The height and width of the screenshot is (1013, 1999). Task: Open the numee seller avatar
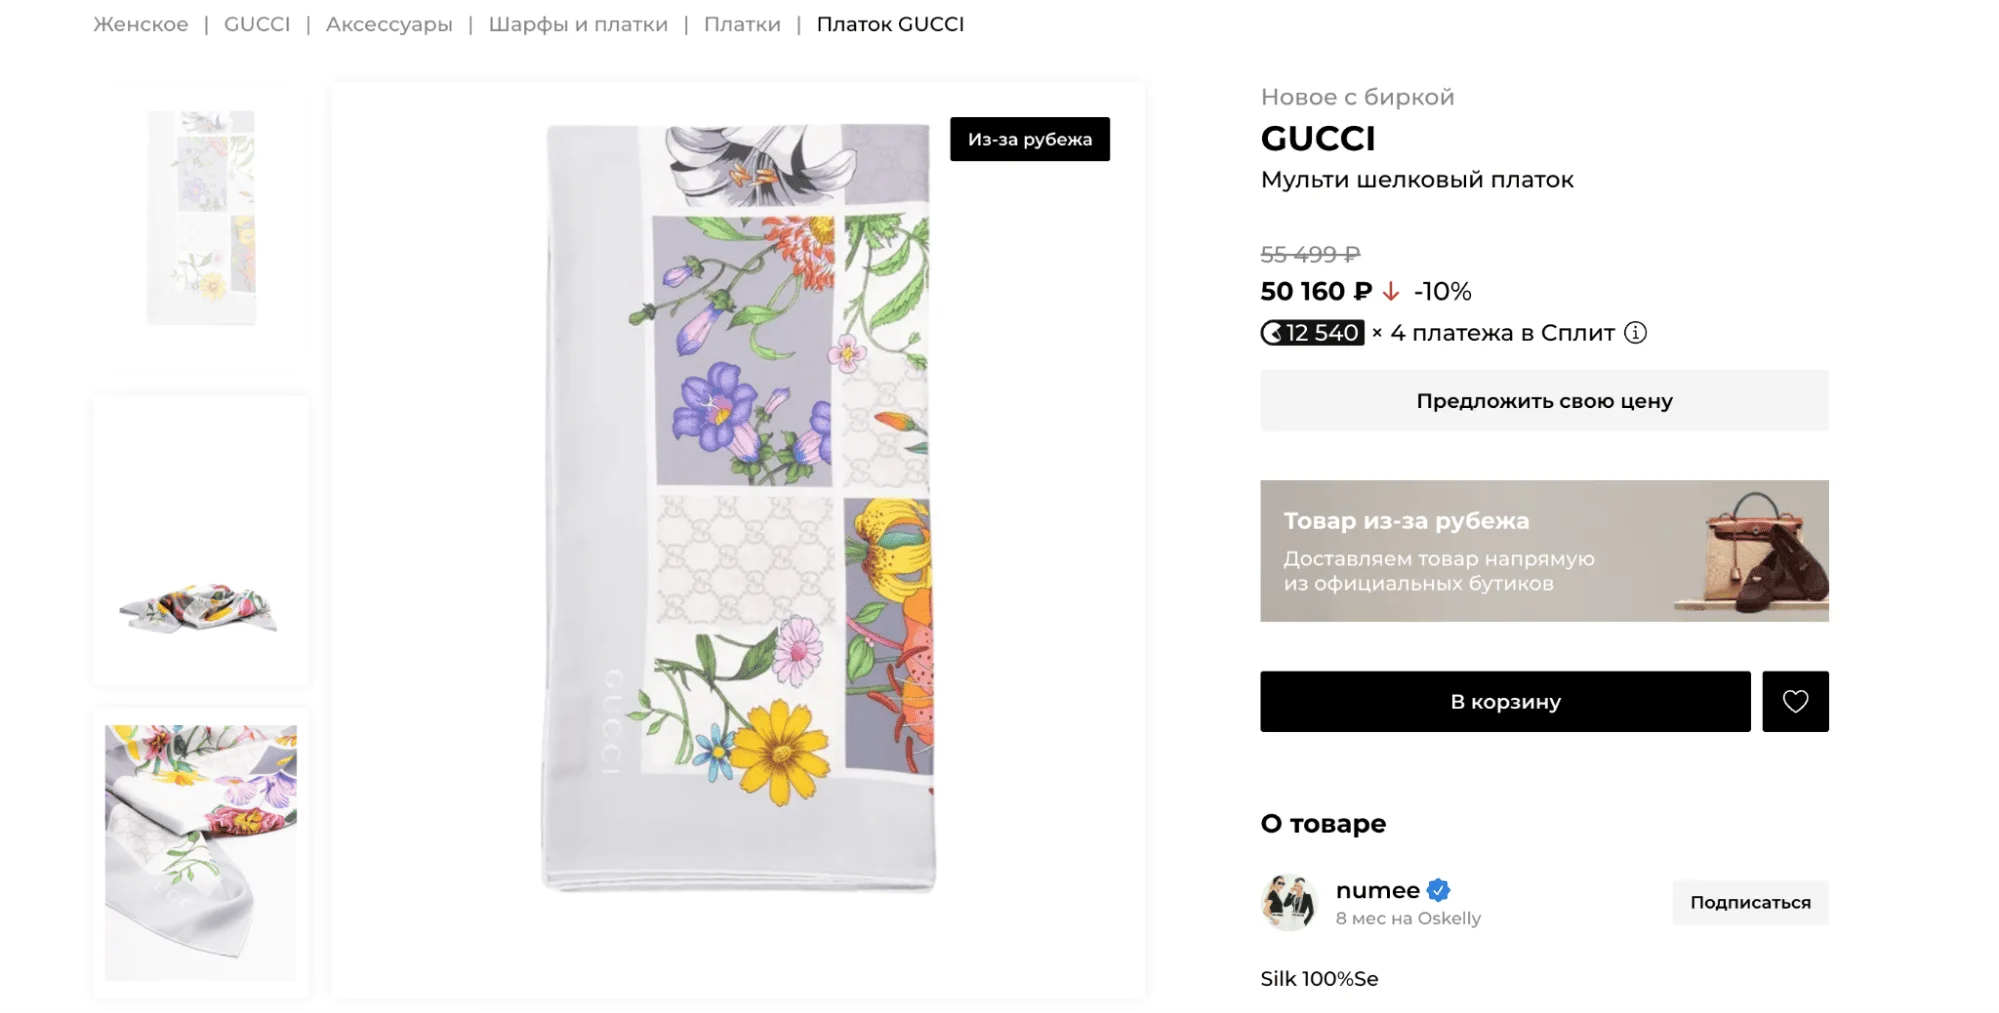tap(1289, 902)
